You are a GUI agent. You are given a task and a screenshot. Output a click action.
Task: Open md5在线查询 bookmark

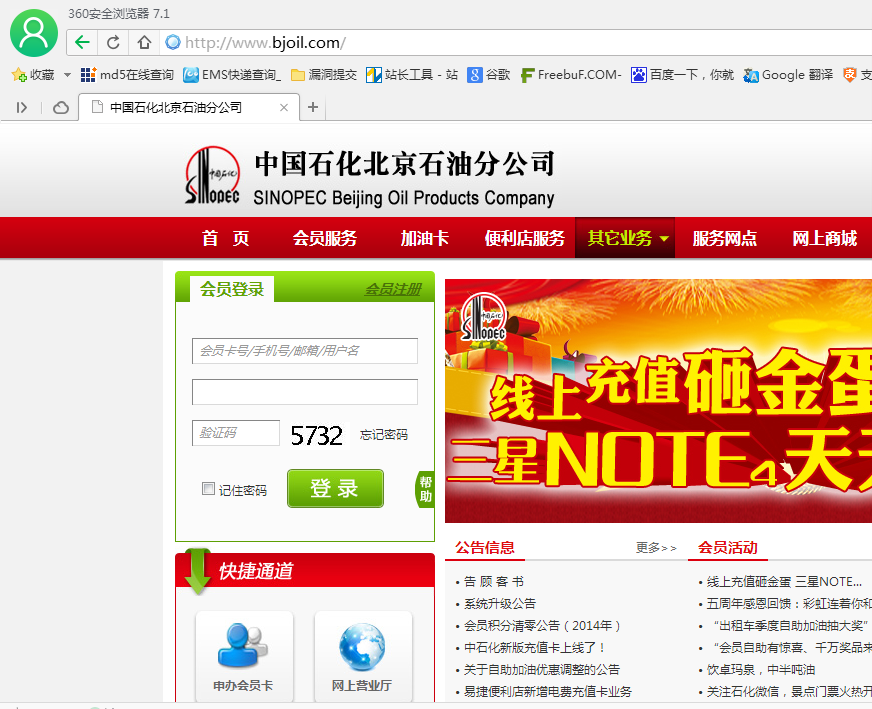pyautogui.click(x=127, y=75)
